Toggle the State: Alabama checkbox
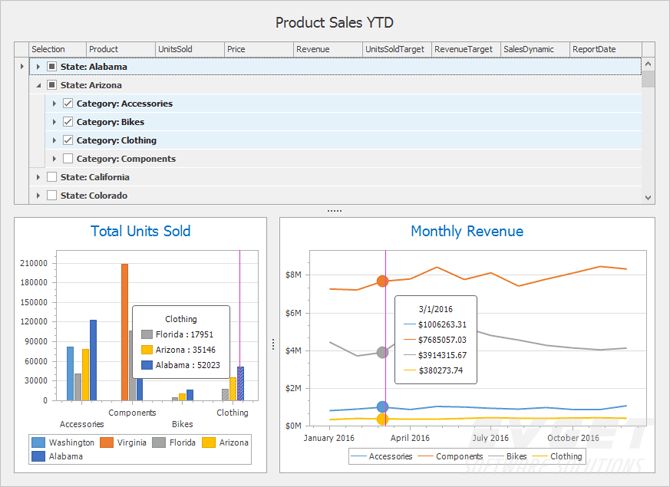Viewport: 670px width, 487px height. 52,67
